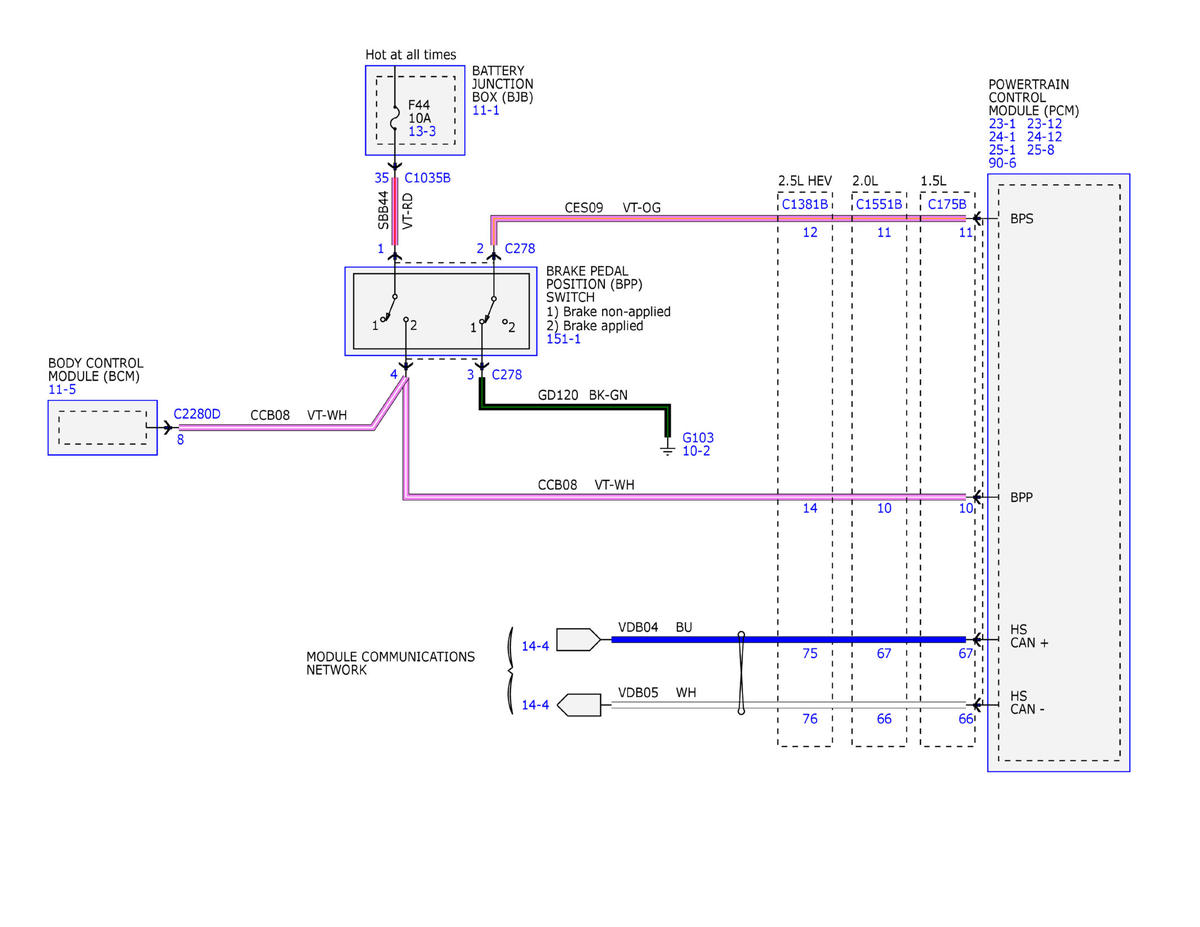Open the G103 ground link

pyautogui.click(x=698, y=438)
